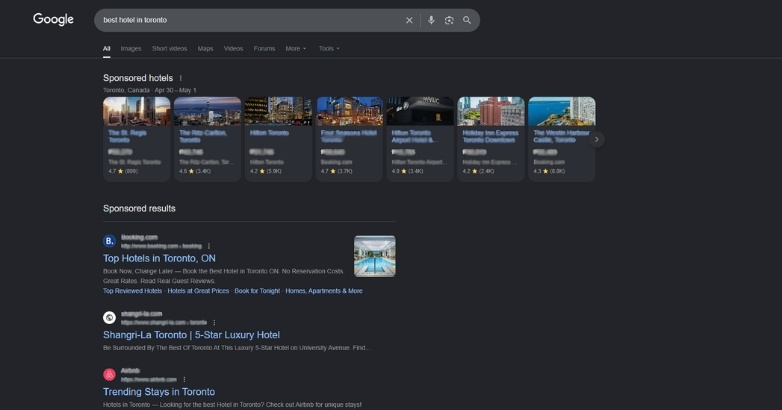Screen dimensions: 782x410
Task: Click the Booking.com B favicon
Action: (x=109, y=241)
